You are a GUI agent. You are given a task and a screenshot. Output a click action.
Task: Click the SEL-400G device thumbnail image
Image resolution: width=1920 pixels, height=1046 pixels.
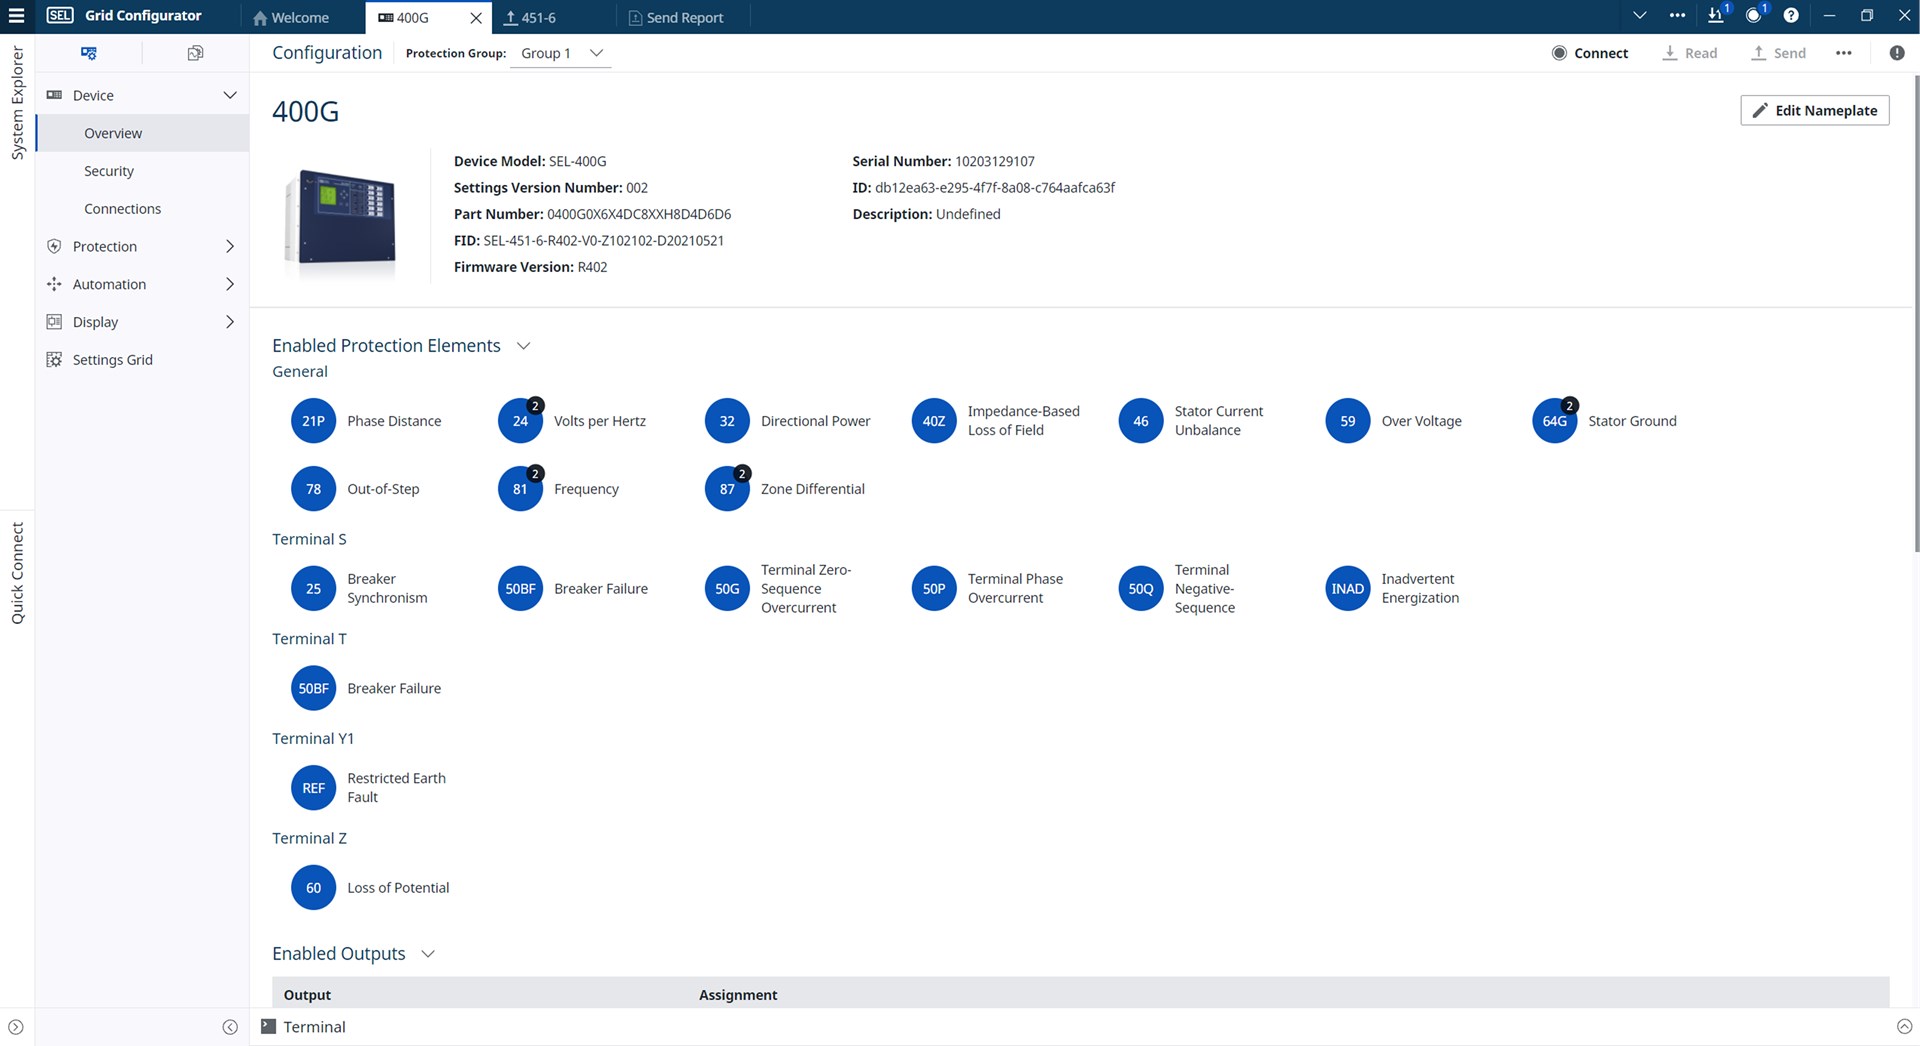pos(340,217)
